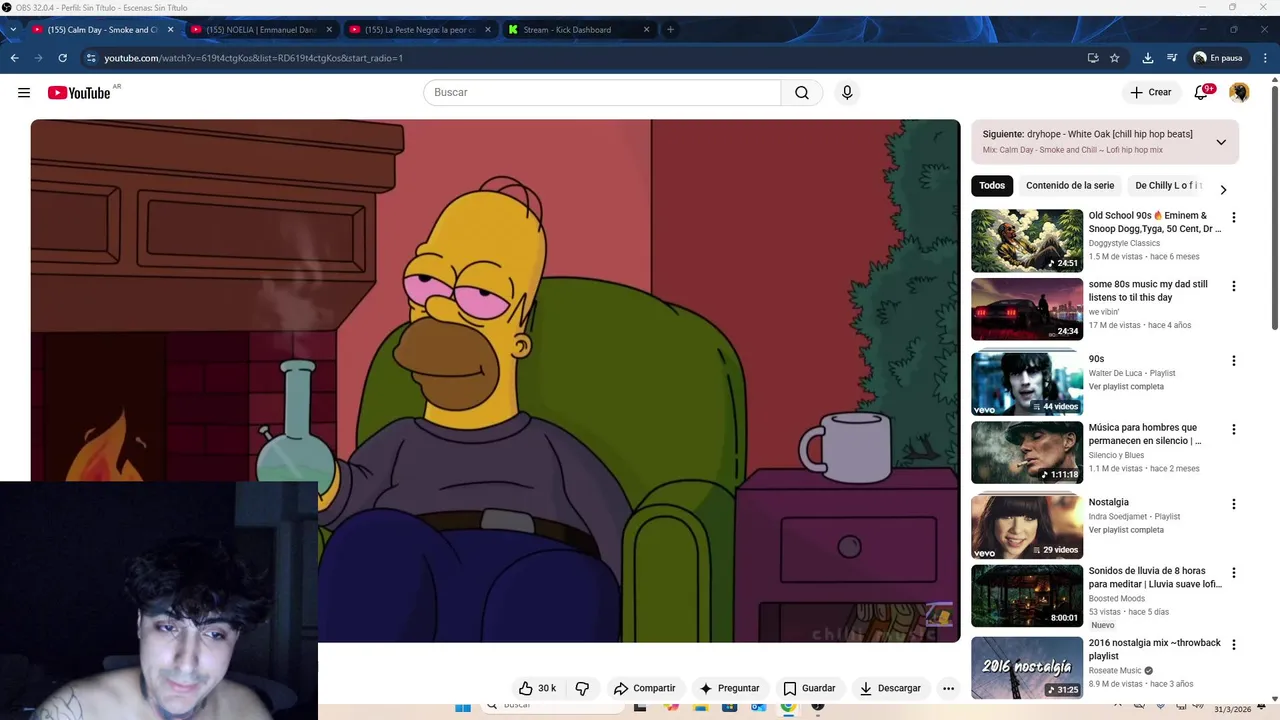Close the La Peste Negra tab
The width and height of the screenshot is (1280, 720).
click(x=488, y=30)
